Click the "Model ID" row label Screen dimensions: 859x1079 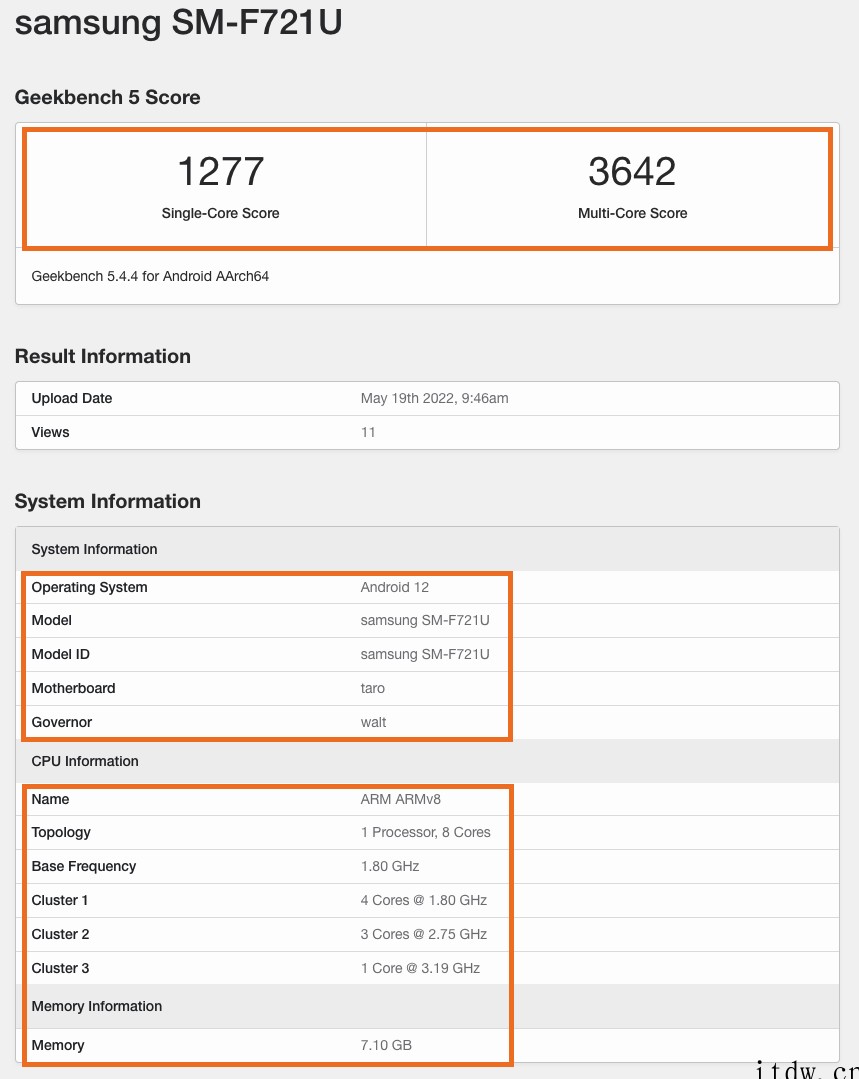(x=61, y=654)
